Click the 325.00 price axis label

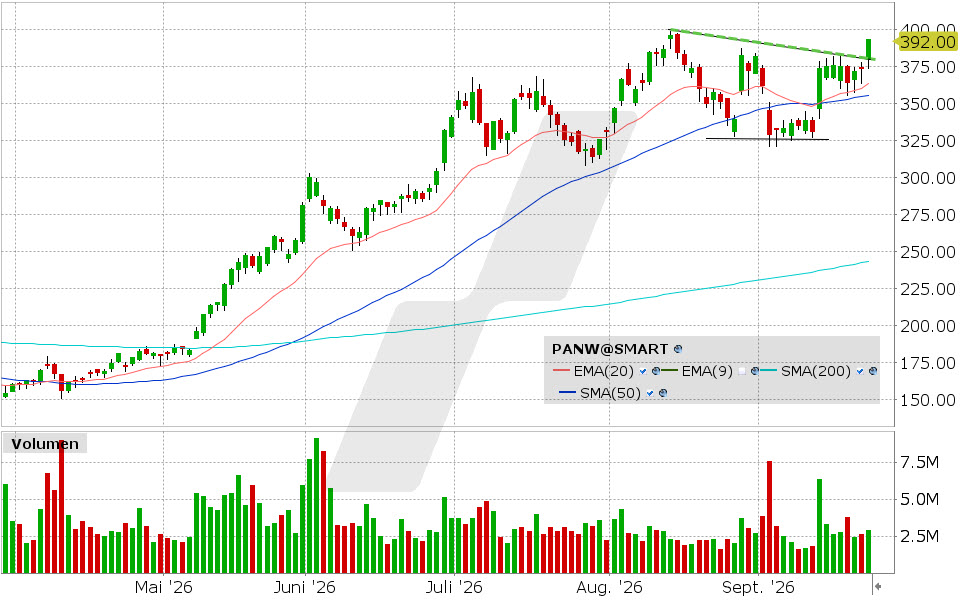coord(928,141)
